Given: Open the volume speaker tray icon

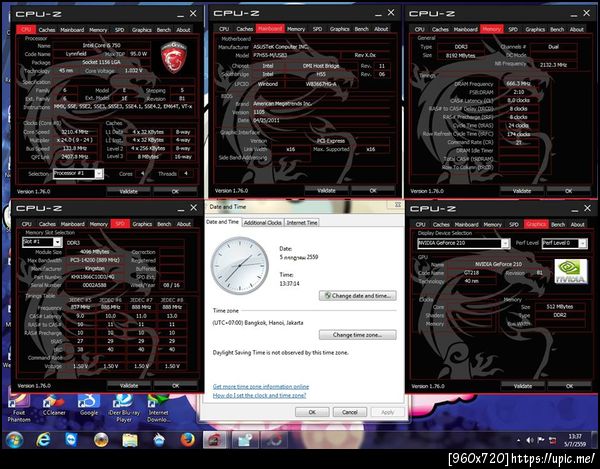Looking at the screenshot, I should point(530,440).
